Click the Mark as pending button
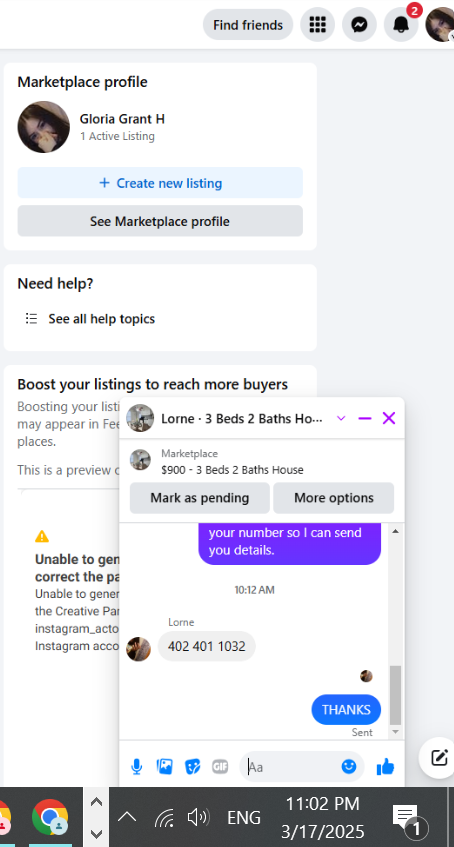The image size is (454, 847). (x=199, y=498)
